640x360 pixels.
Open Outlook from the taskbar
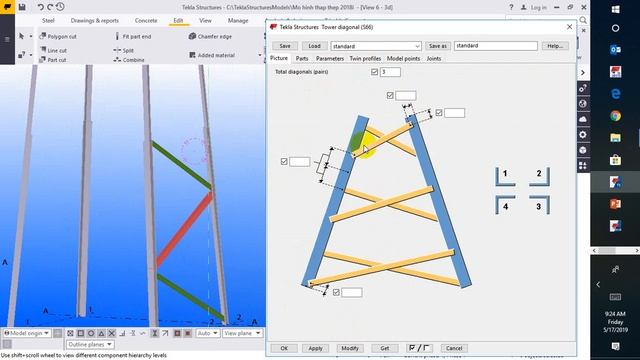coord(616,50)
